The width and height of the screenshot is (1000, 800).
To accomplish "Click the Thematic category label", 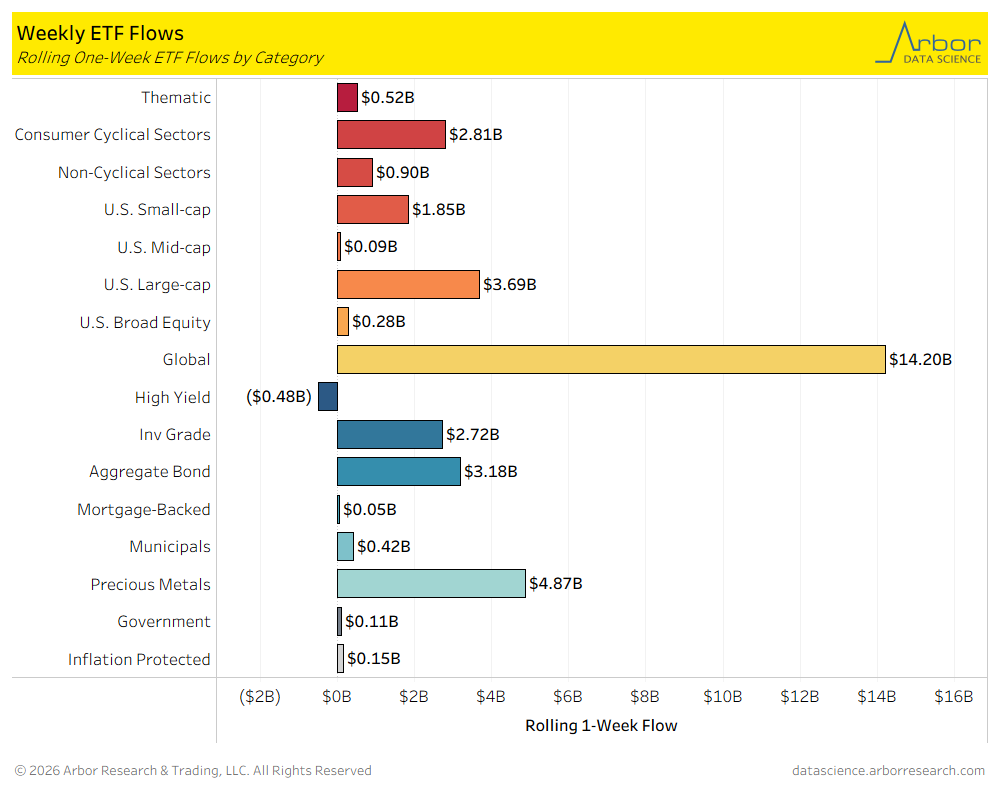I will (x=176, y=98).
